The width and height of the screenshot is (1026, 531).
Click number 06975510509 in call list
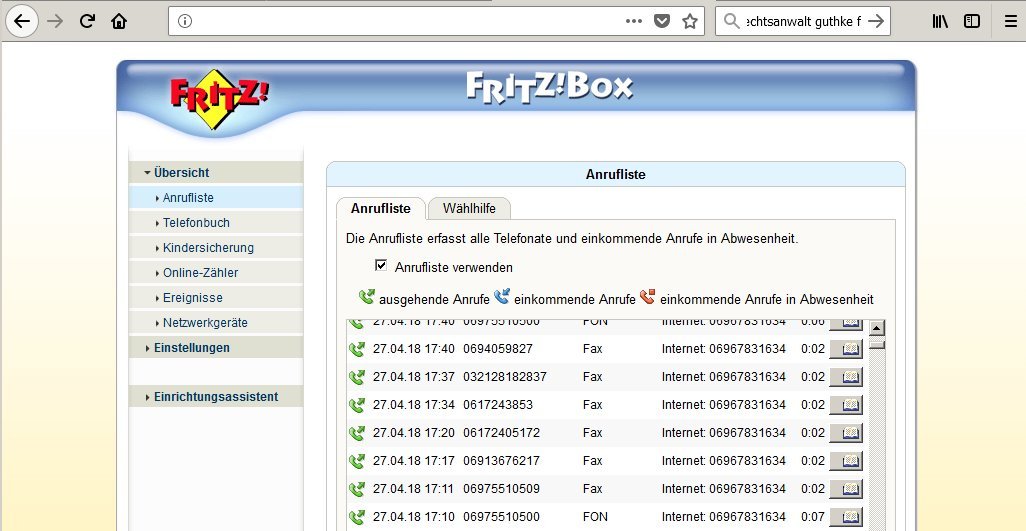(x=501, y=489)
